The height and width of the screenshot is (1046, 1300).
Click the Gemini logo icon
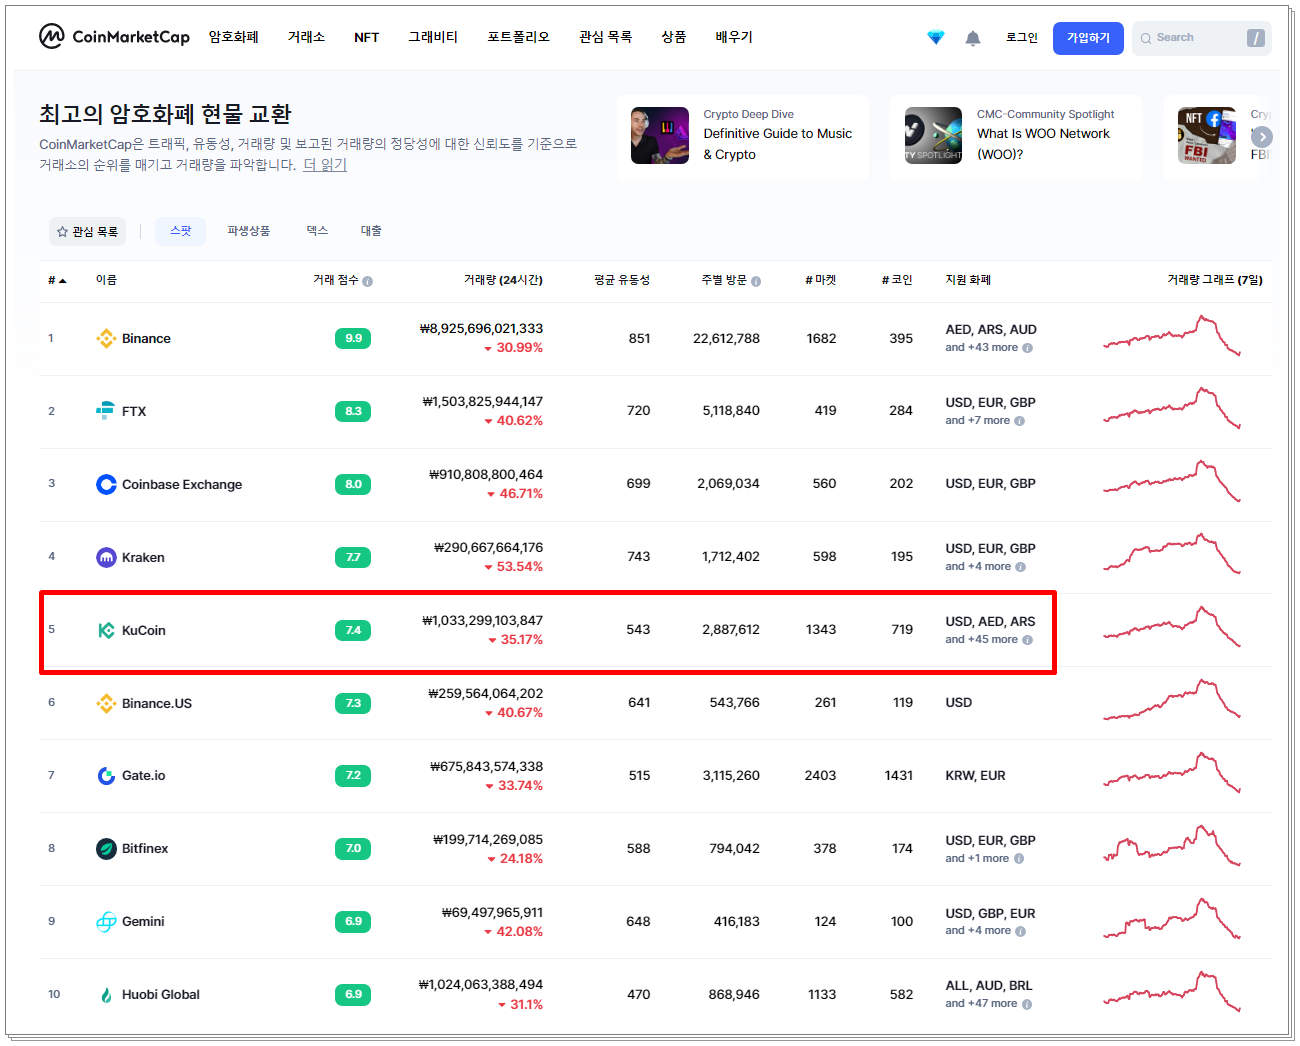click(106, 921)
